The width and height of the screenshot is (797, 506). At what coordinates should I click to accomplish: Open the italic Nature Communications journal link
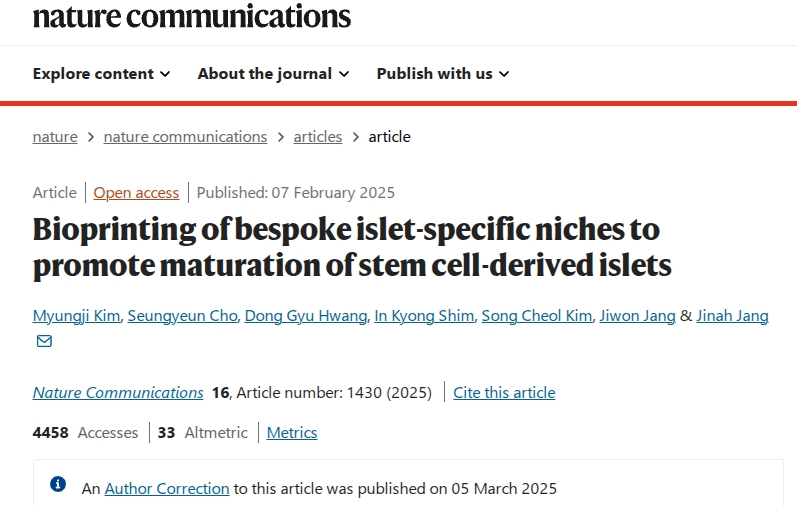[118, 393]
